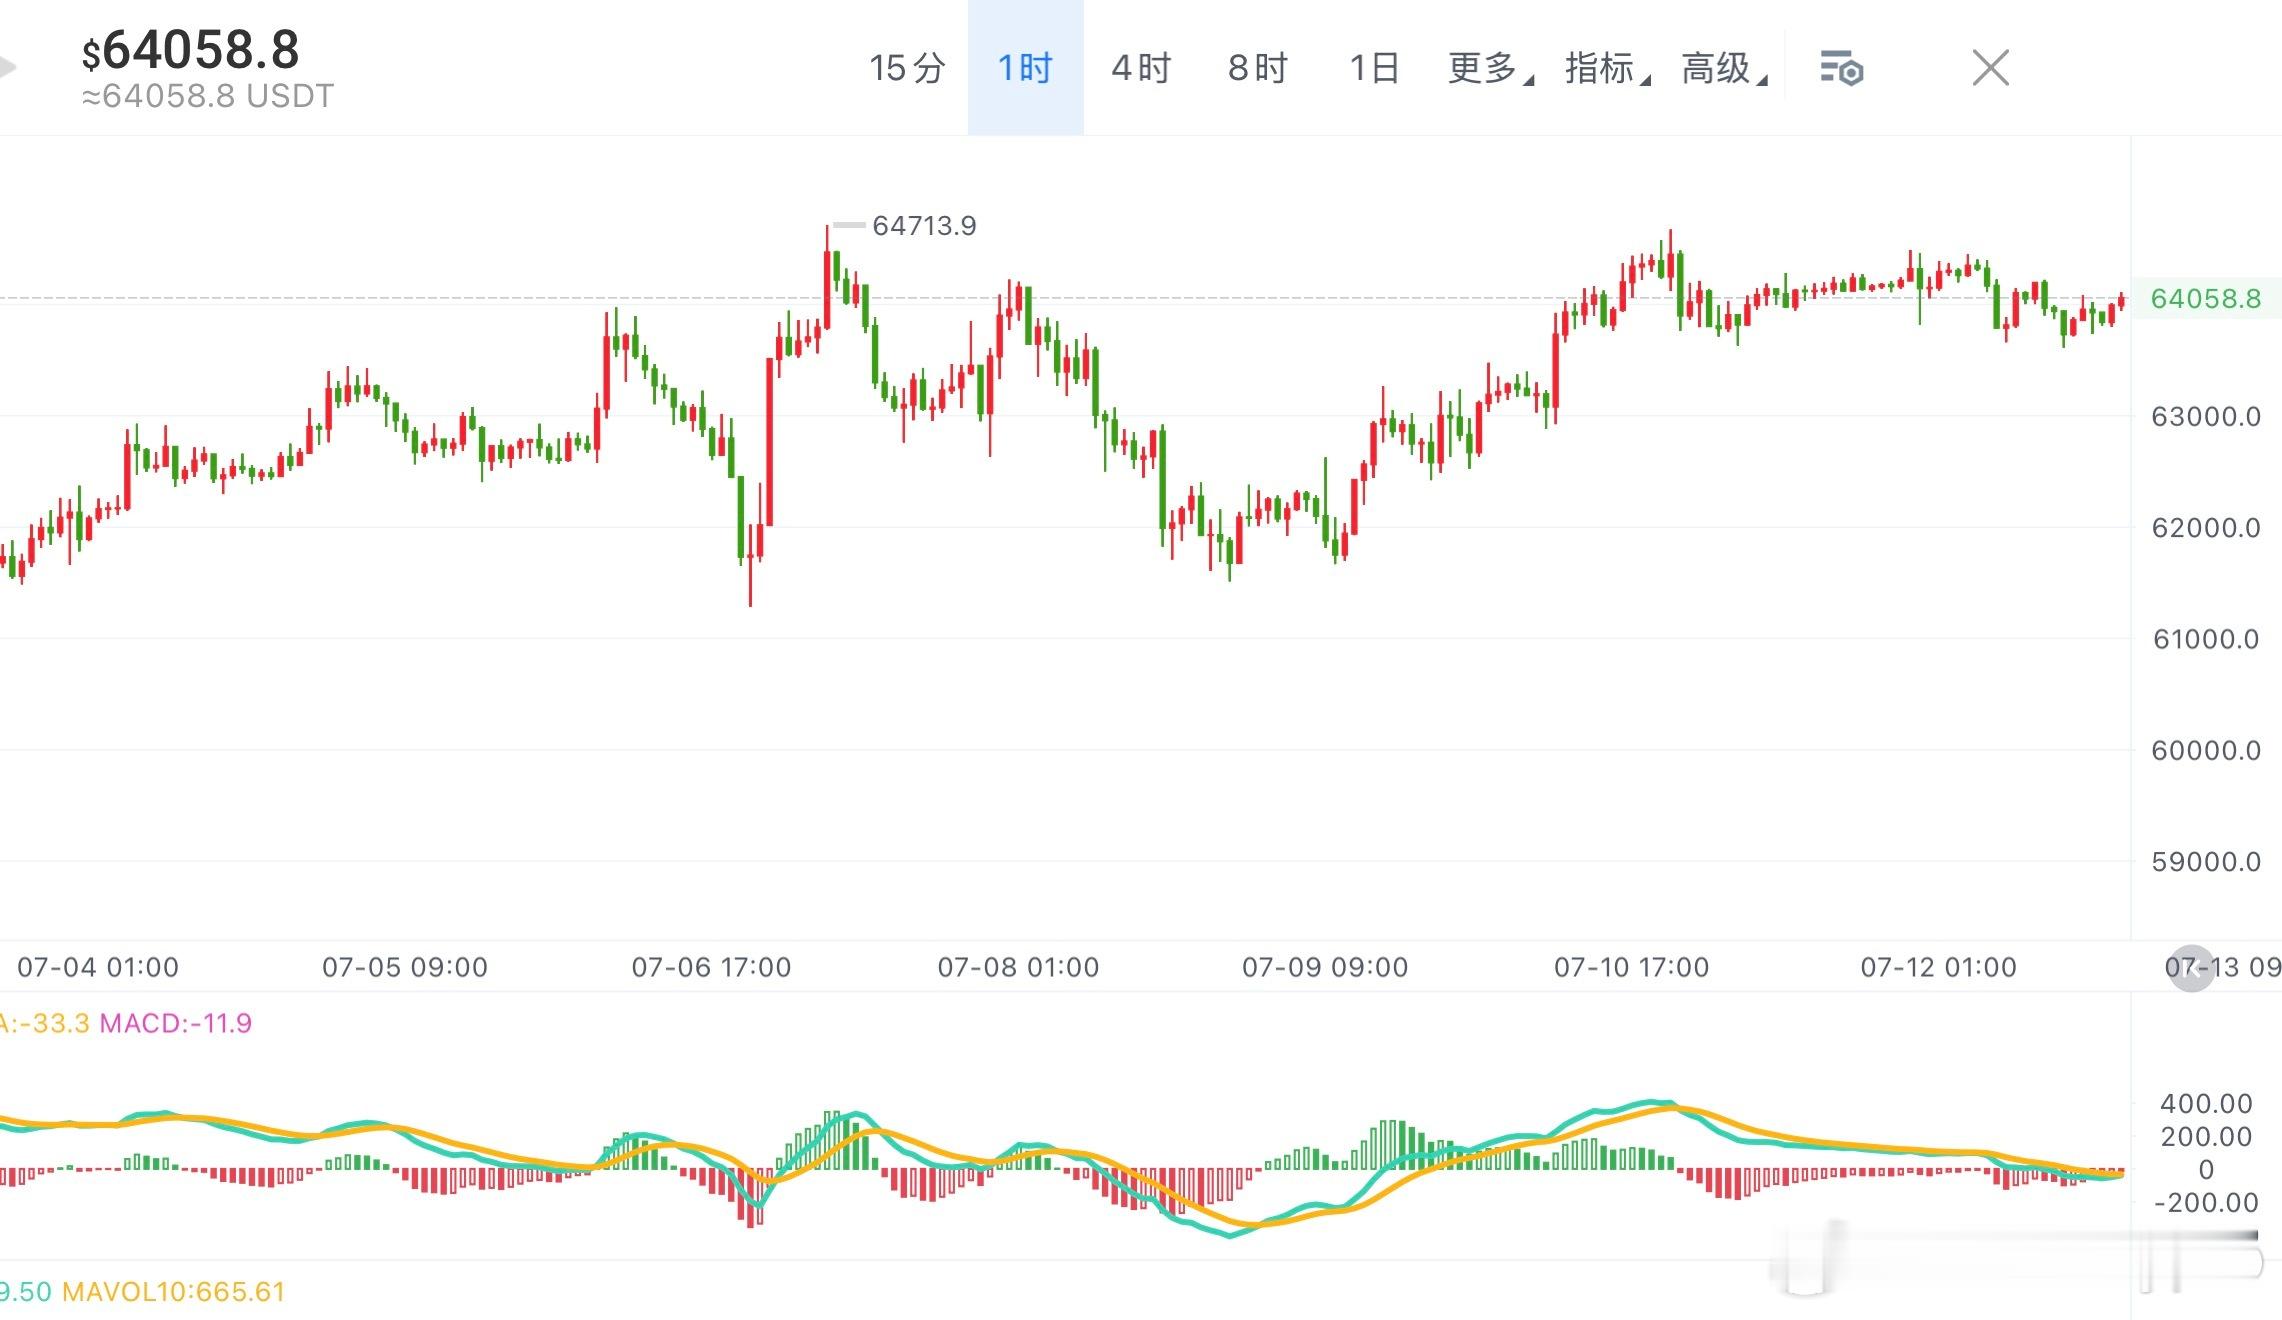Switch to the 4时 timeframe
This screenshot has height=1320, width=2282.
click(1141, 68)
